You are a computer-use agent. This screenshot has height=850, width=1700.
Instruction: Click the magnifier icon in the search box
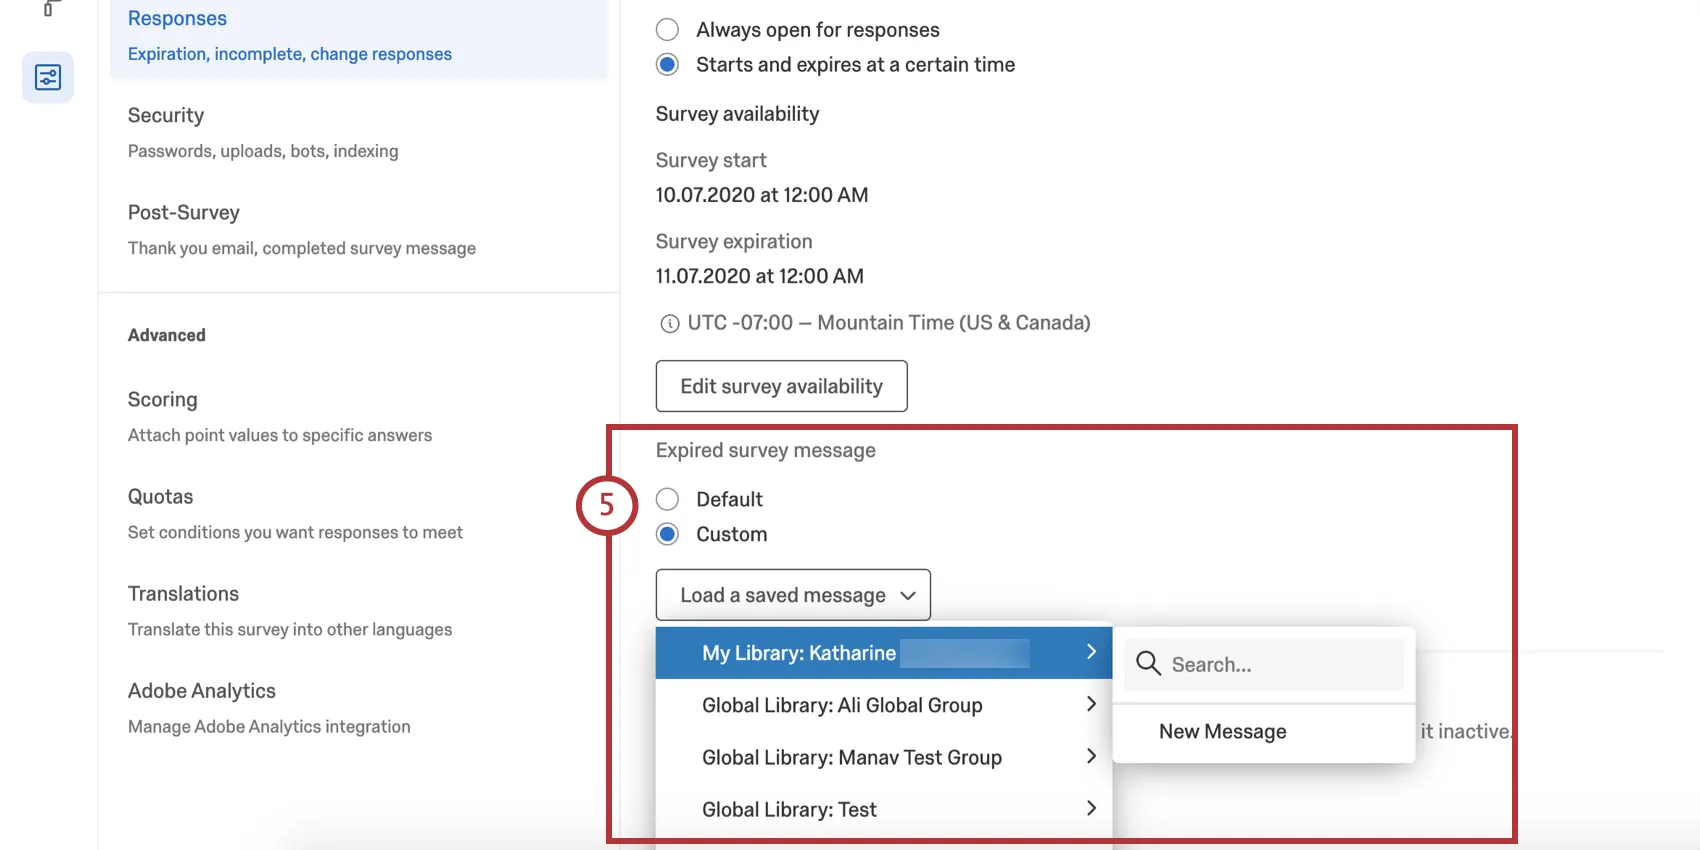pos(1148,664)
